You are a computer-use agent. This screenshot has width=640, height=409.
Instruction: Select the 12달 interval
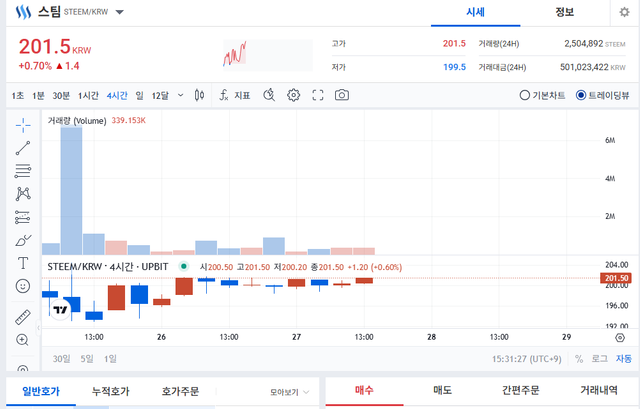coord(160,96)
